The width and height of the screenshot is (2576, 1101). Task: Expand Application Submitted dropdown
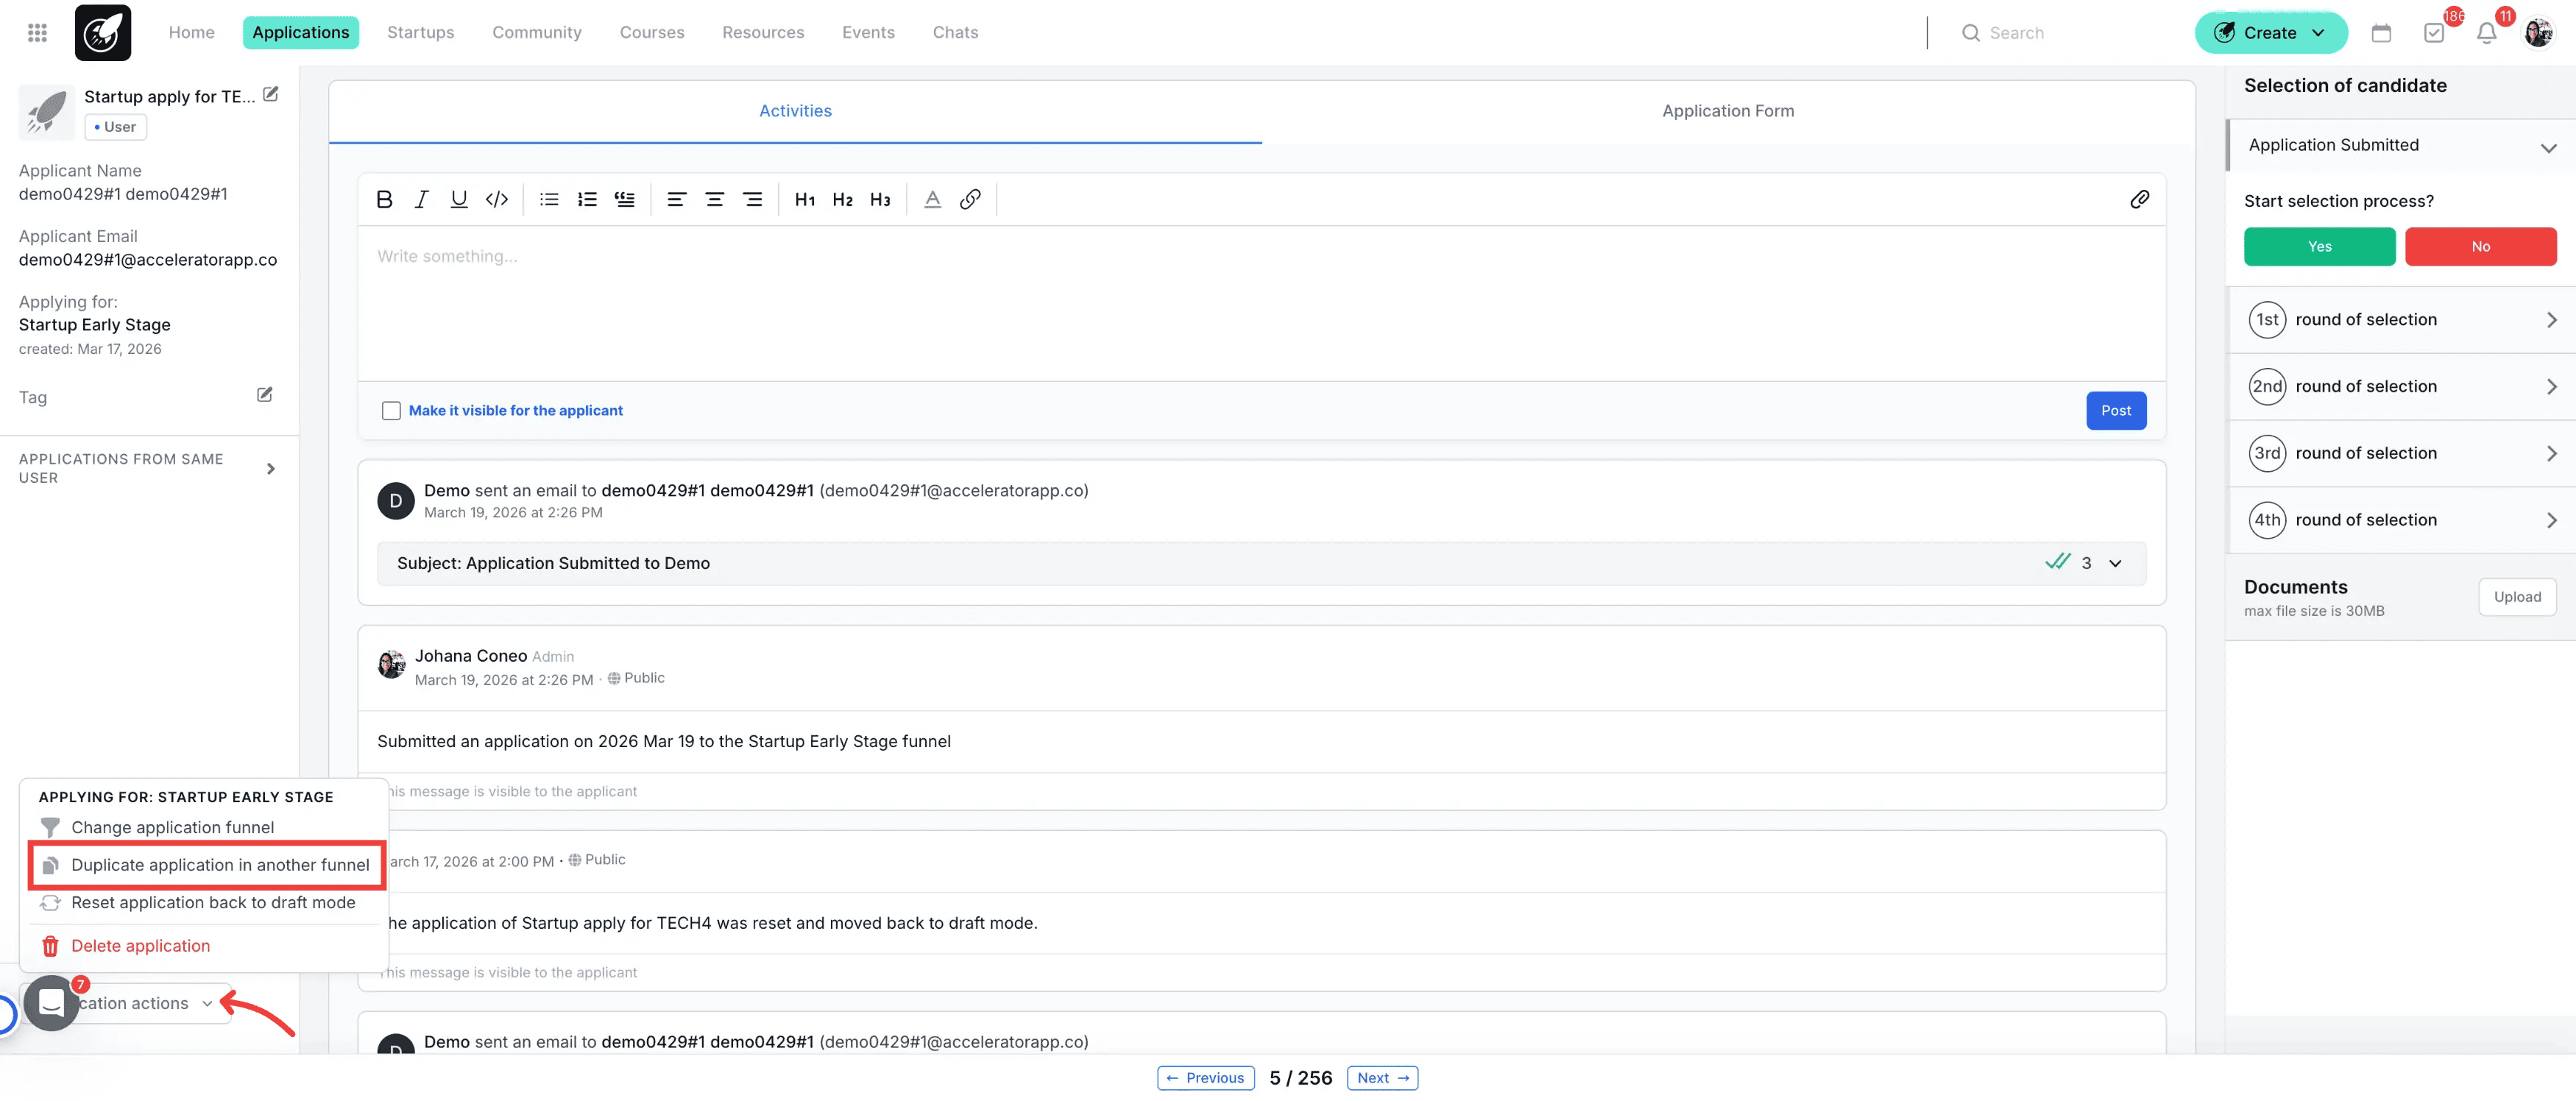[x=2547, y=147]
